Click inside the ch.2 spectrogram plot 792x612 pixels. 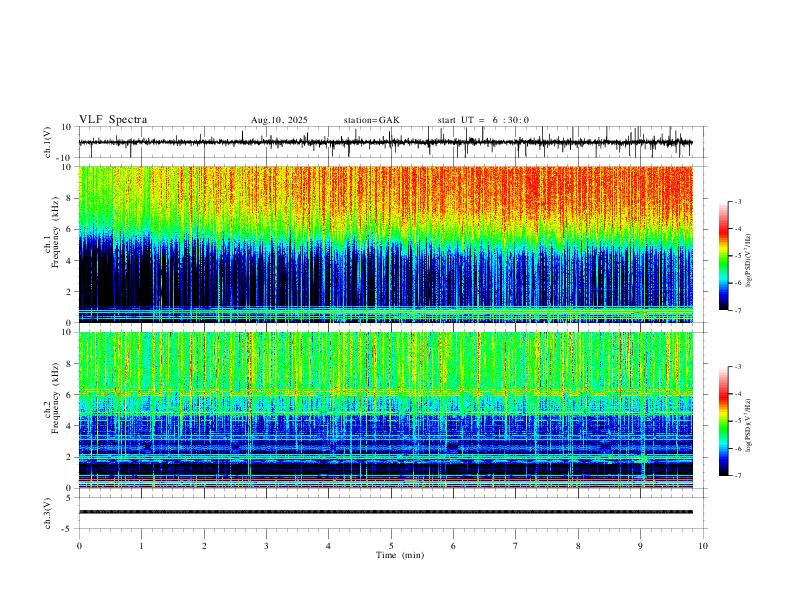(385, 410)
